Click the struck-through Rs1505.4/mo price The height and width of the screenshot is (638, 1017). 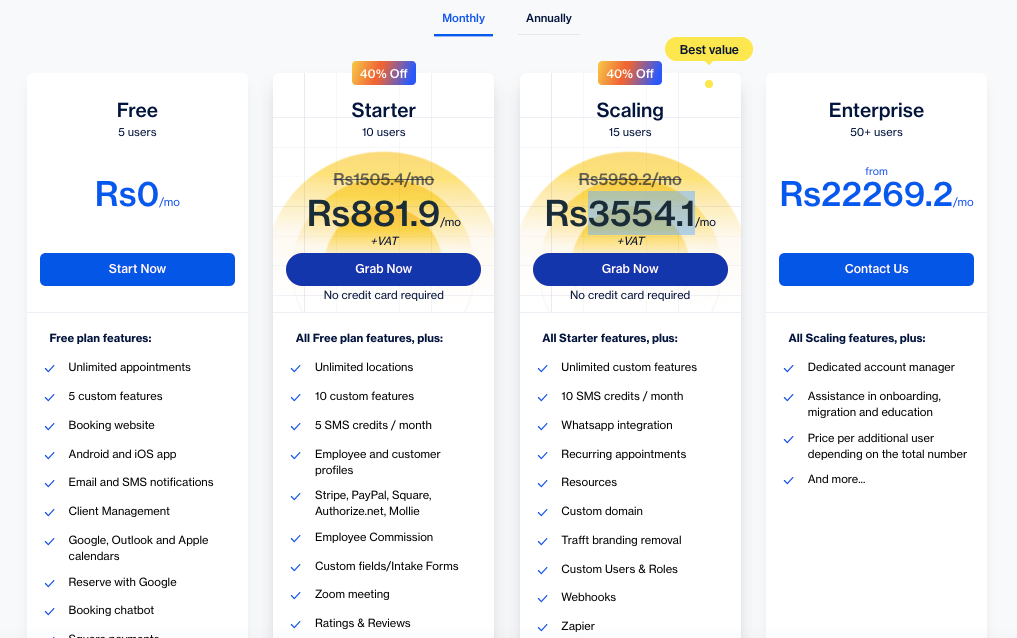point(383,179)
